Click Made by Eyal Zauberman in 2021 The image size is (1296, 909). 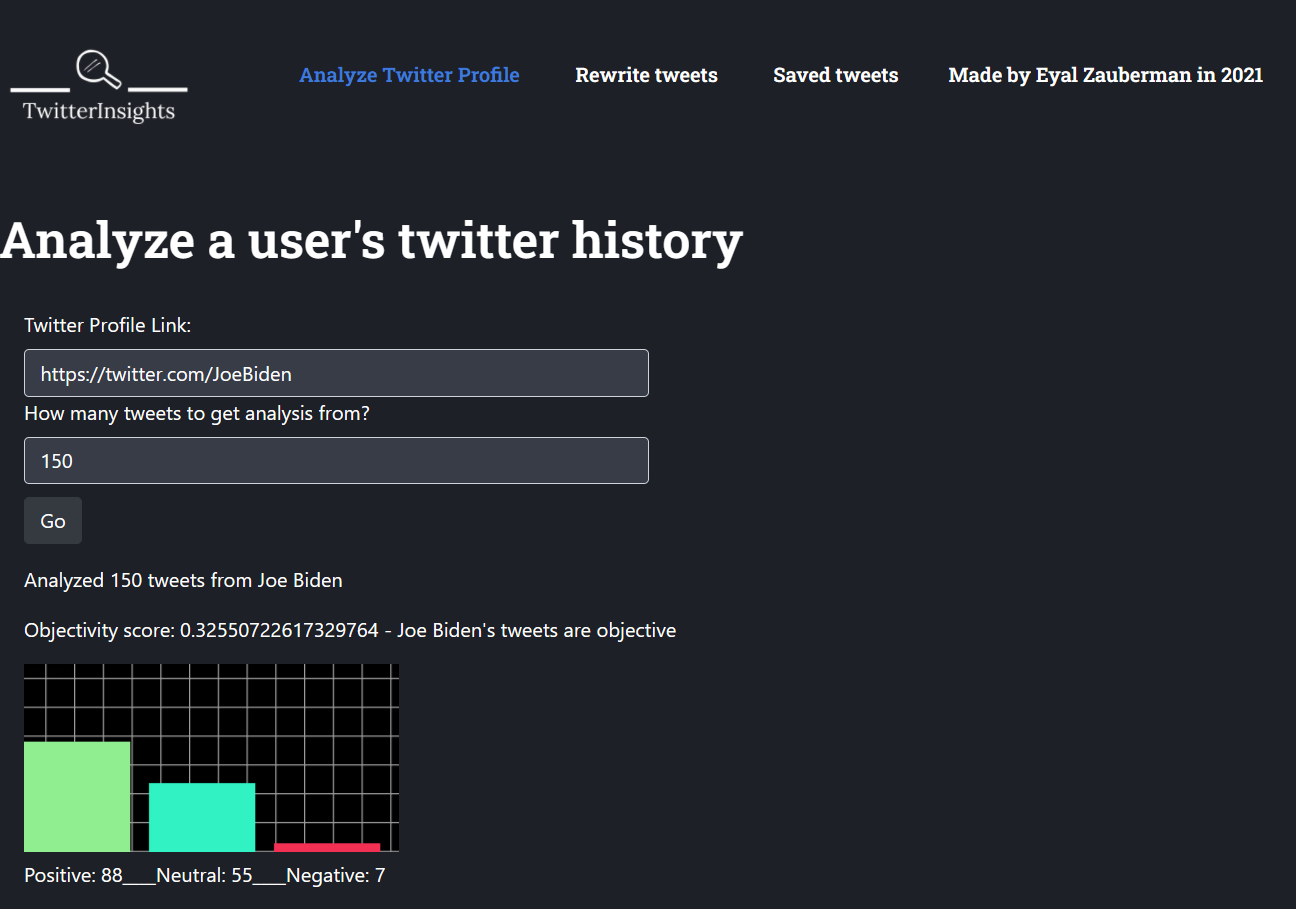[1105, 75]
